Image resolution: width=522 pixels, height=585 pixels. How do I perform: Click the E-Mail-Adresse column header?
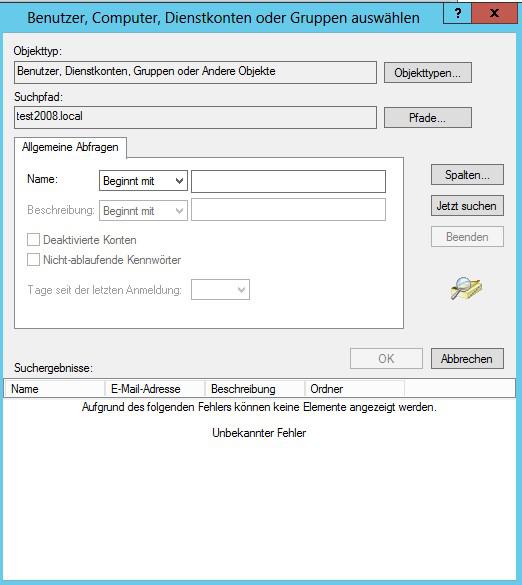point(155,389)
